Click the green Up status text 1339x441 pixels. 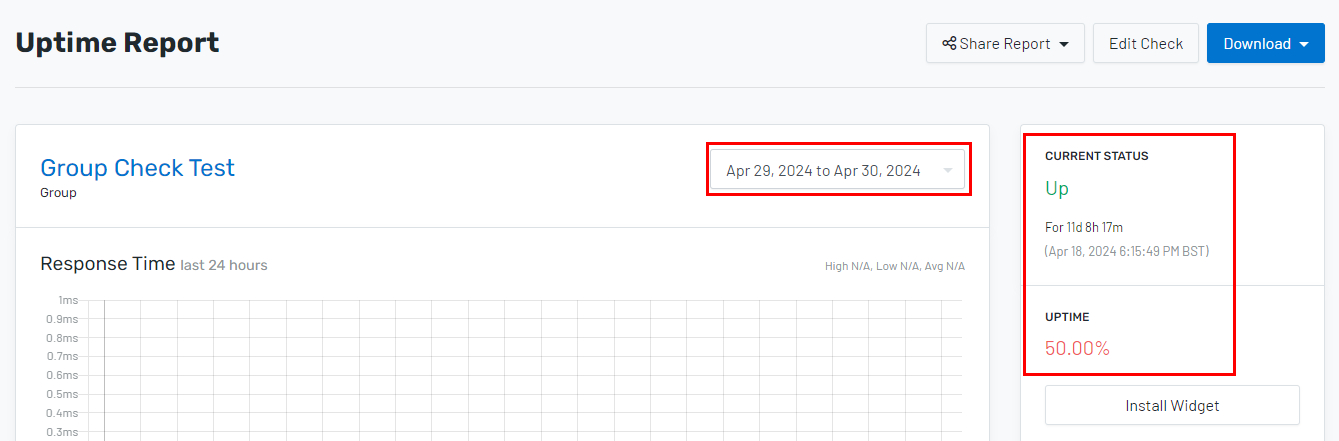click(x=1057, y=188)
